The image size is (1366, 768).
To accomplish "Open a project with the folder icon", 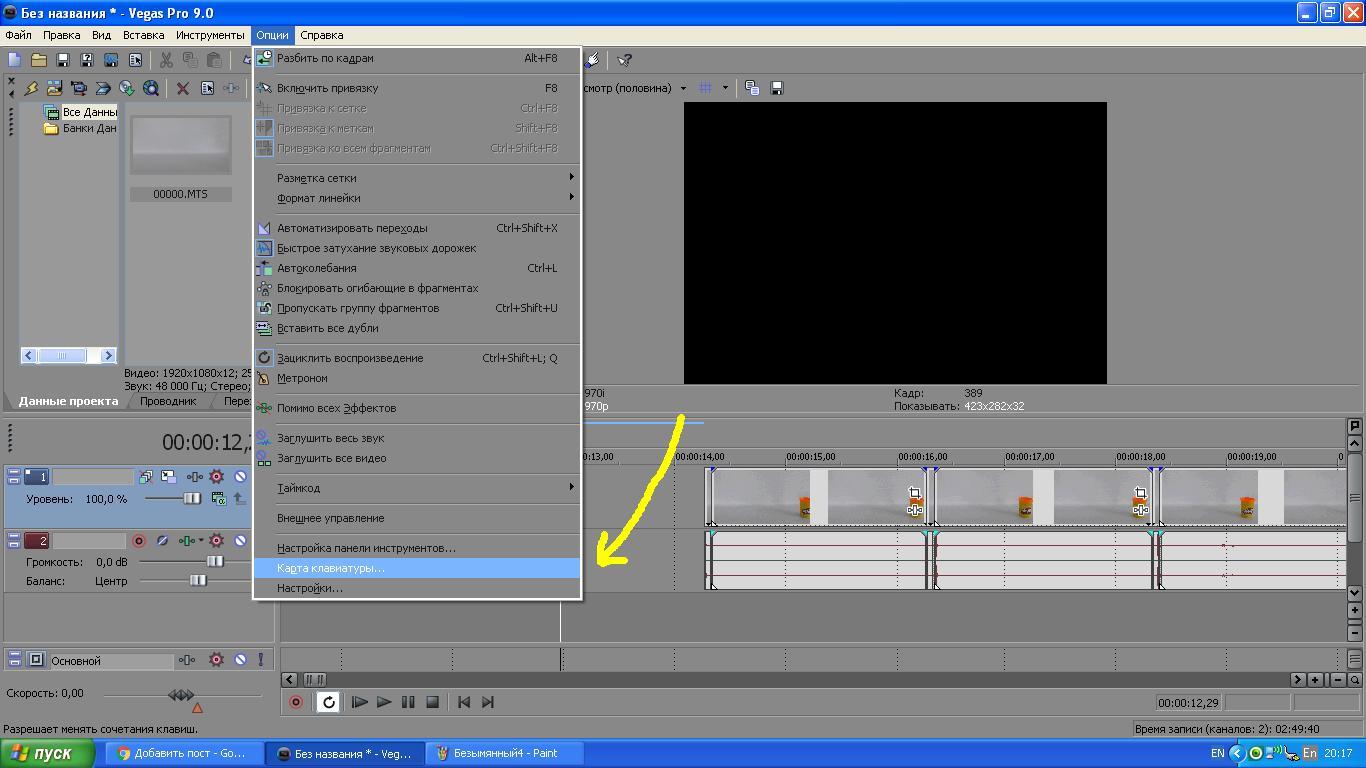I will [39, 61].
